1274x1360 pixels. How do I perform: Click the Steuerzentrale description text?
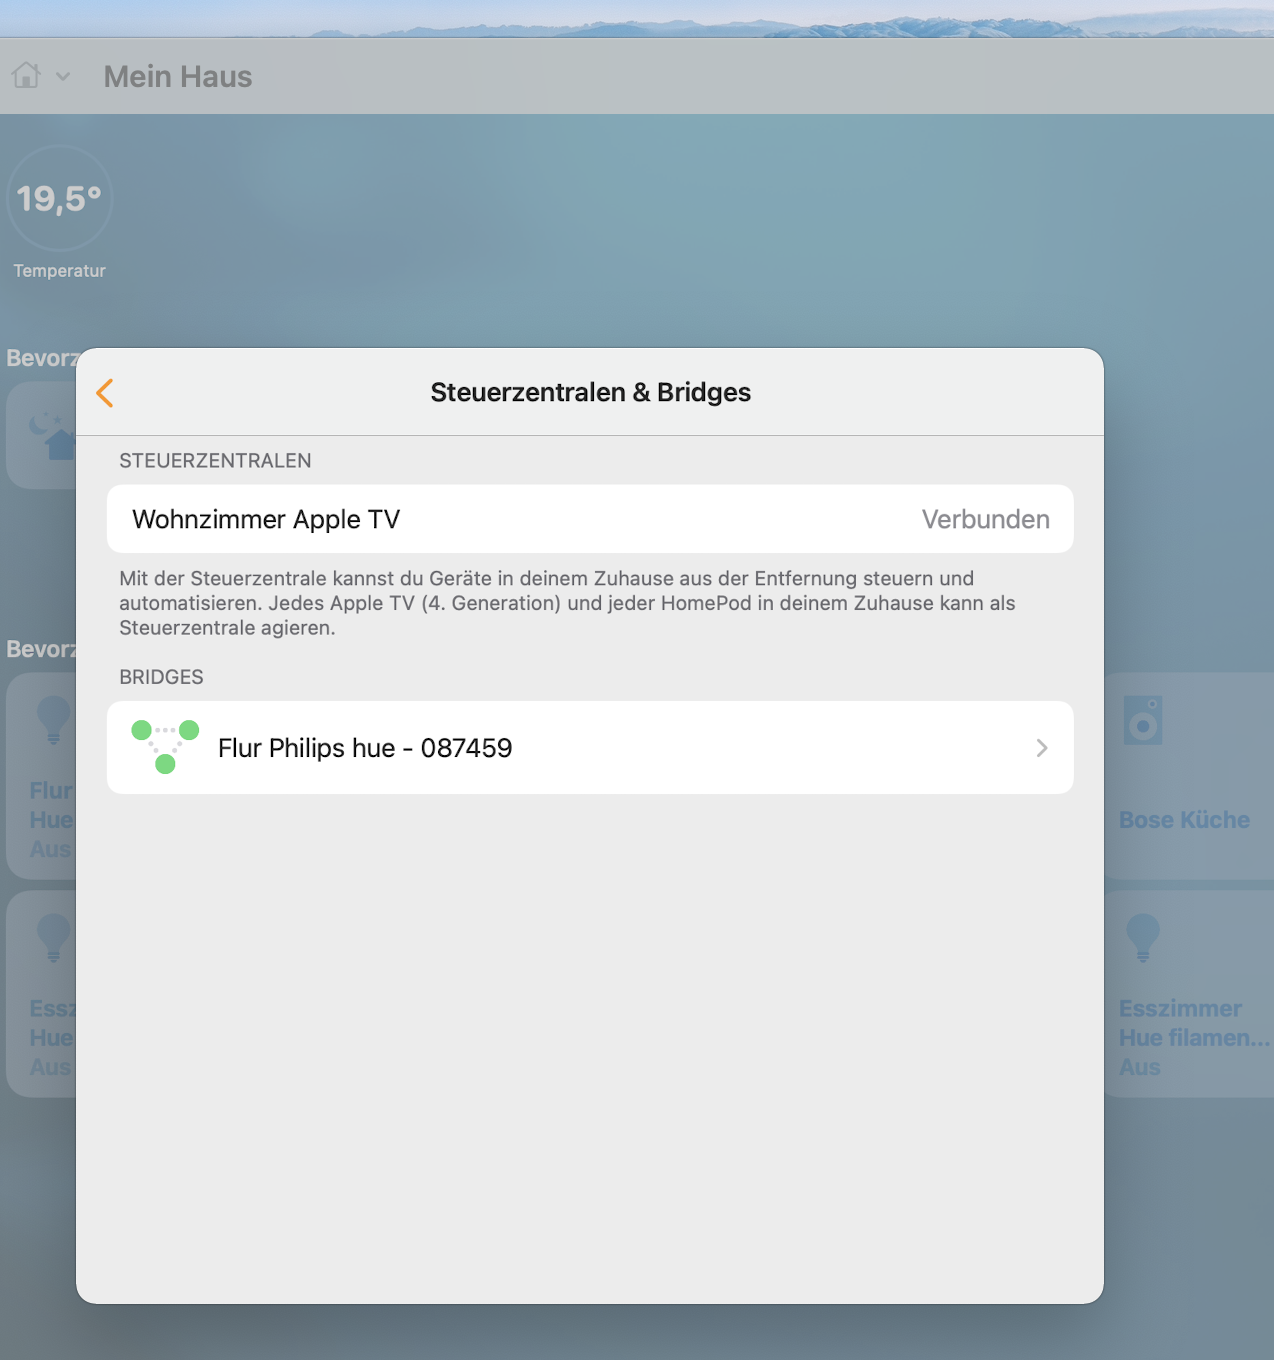(567, 603)
